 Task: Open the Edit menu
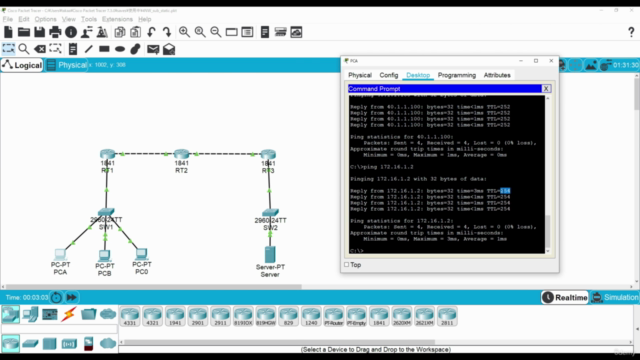(24, 19)
